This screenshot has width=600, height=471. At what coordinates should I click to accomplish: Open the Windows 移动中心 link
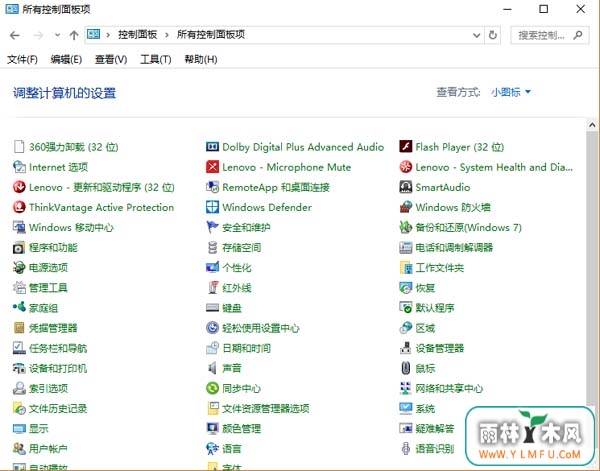point(71,228)
